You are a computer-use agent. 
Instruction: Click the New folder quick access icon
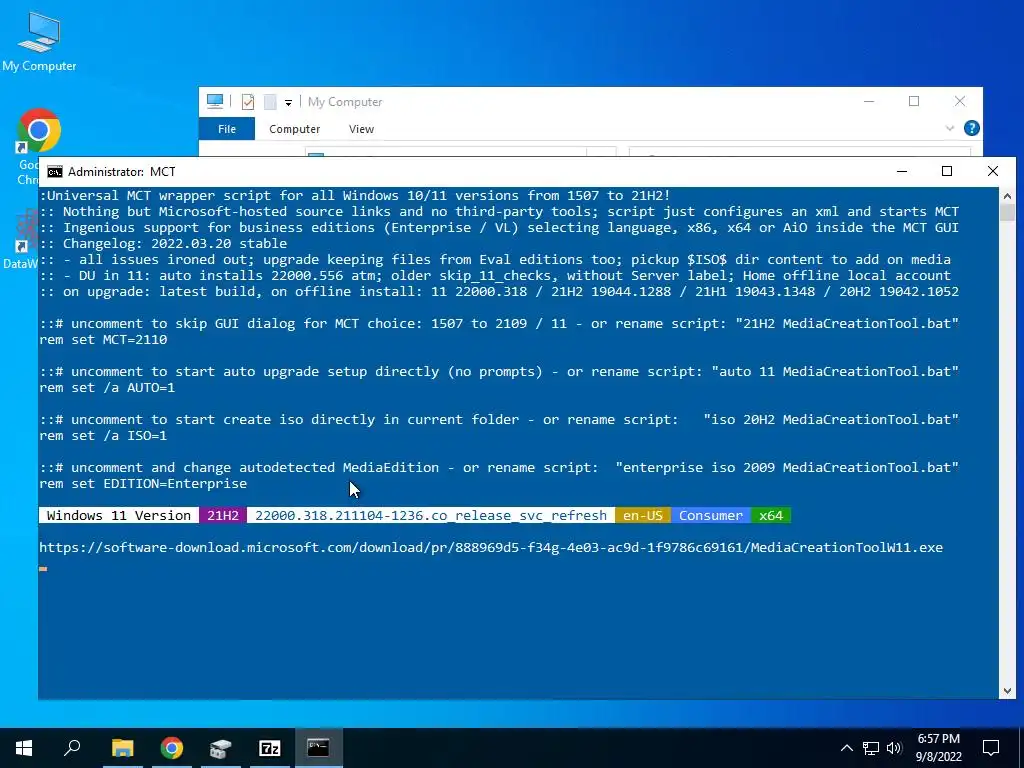pos(270,102)
